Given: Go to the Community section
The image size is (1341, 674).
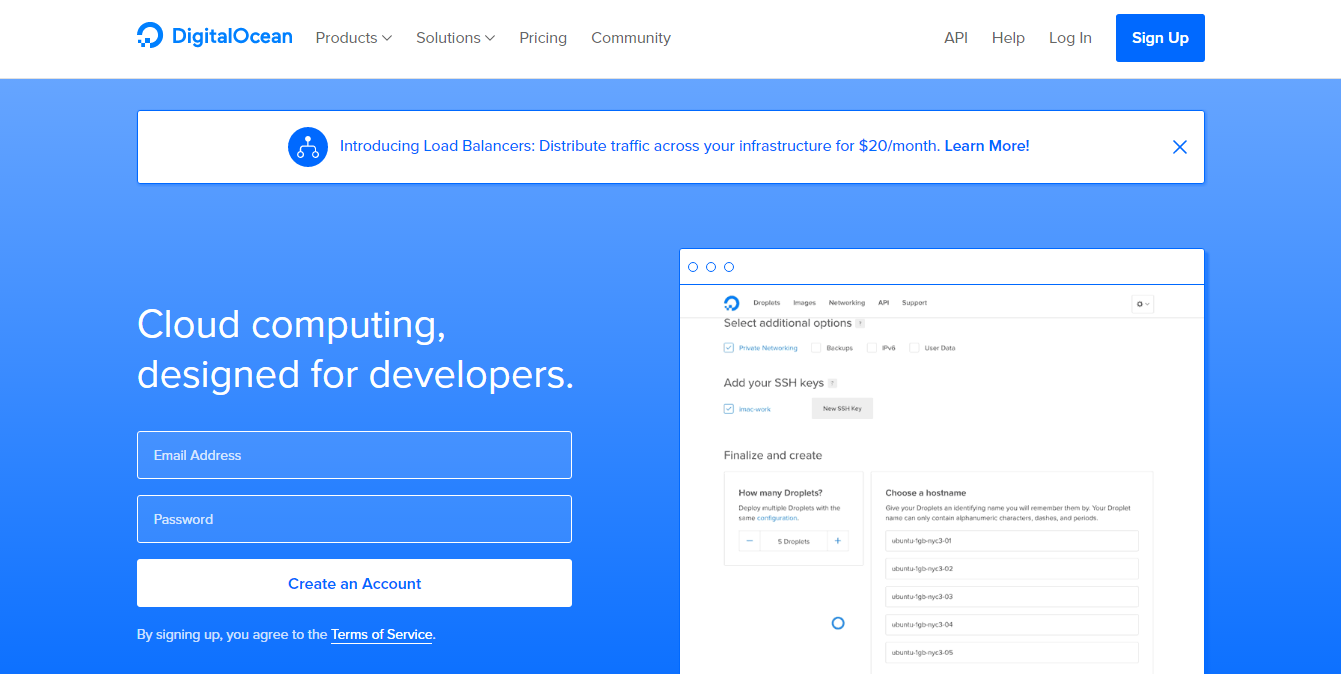Looking at the screenshot, I should pos(630,38).
